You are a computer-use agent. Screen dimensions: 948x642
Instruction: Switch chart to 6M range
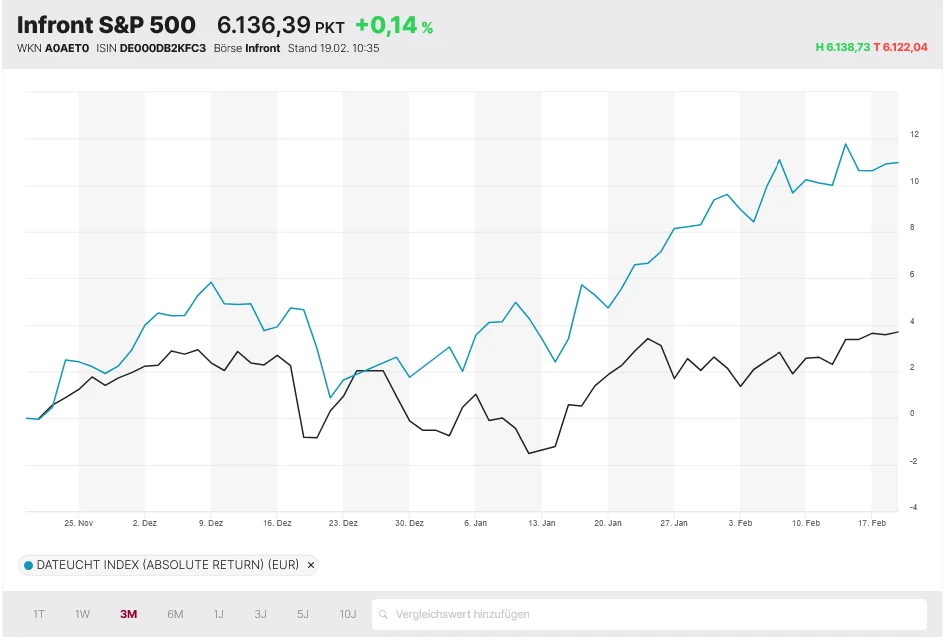pyautogui.click(x=175, y=614)
